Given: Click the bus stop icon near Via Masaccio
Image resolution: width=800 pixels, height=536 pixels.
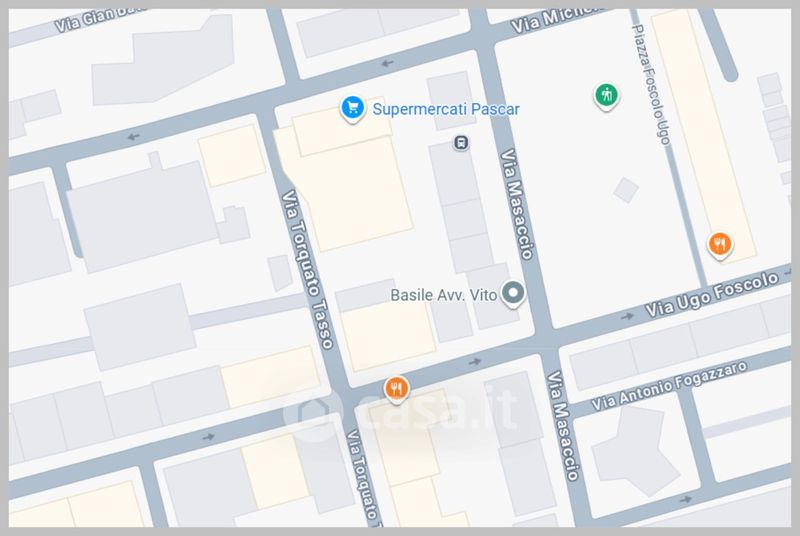Looking at the screenshot, I should click(x=461, y=143).
